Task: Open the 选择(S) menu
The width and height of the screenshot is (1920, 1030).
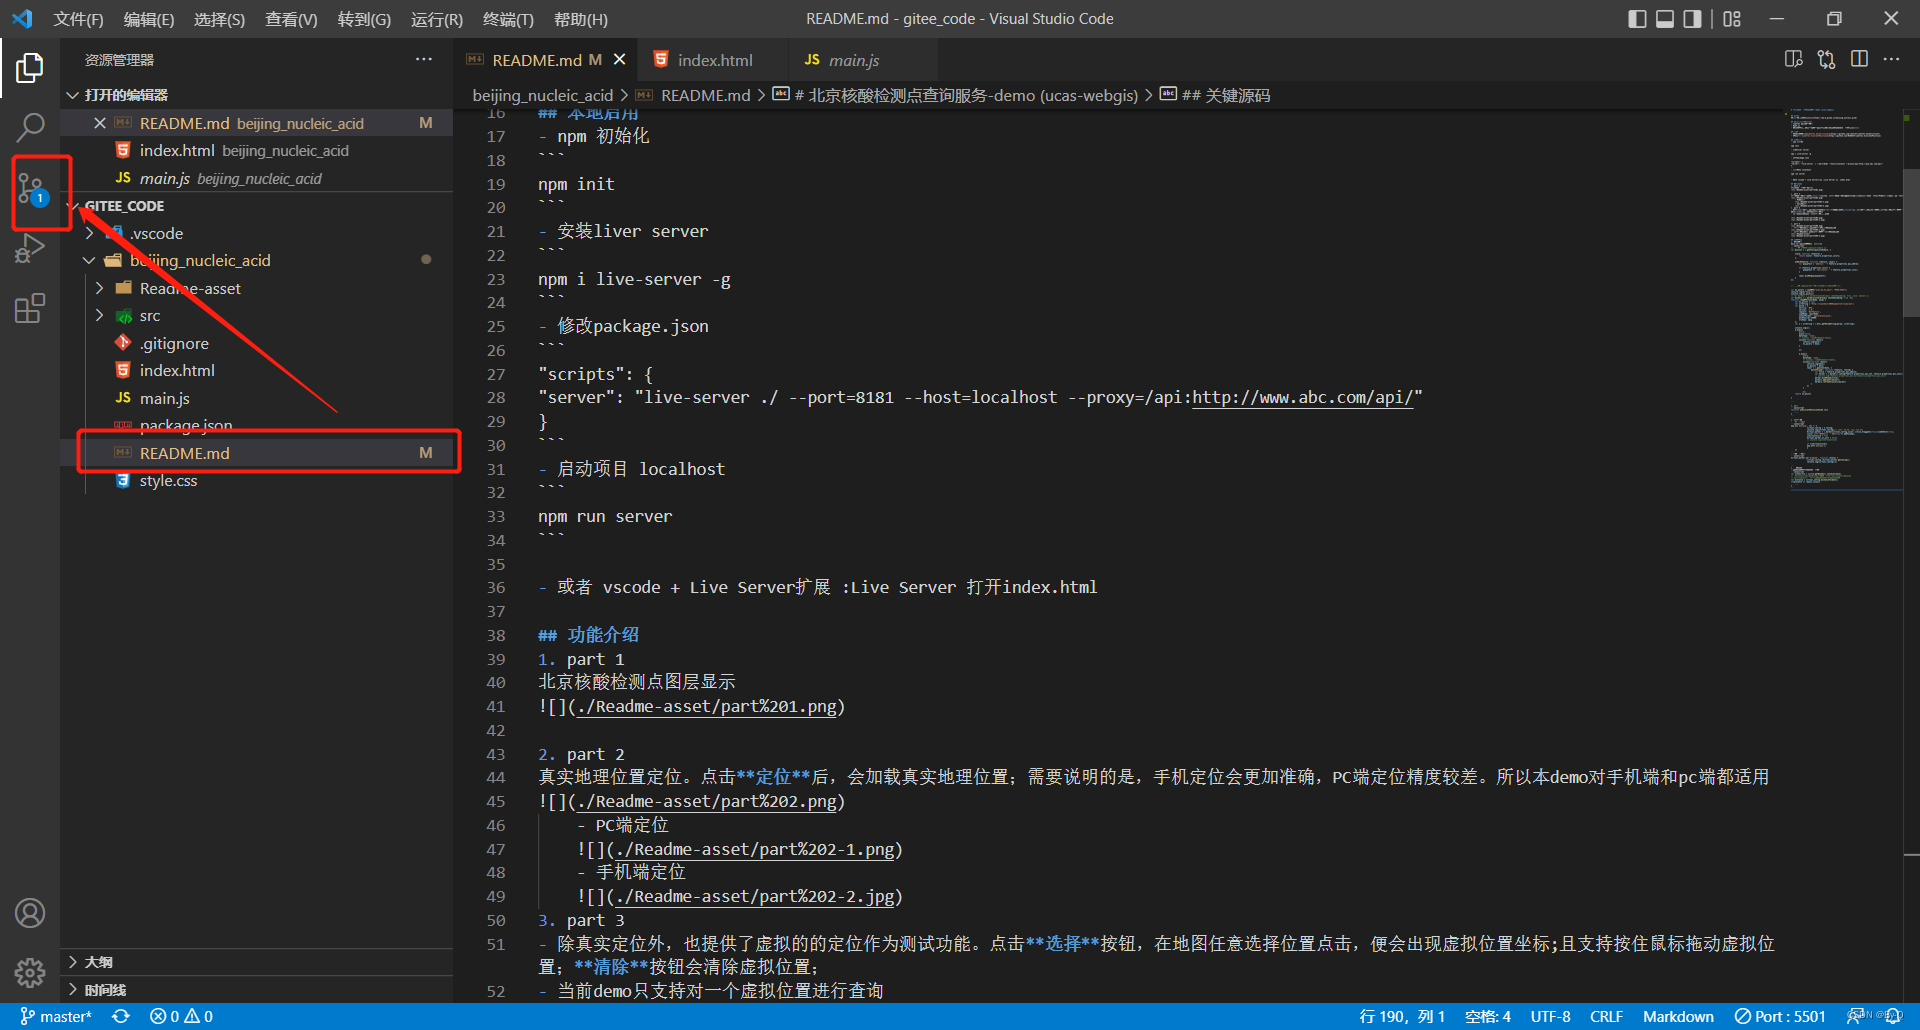Action: pyautogui.click(x=219, y=19)
